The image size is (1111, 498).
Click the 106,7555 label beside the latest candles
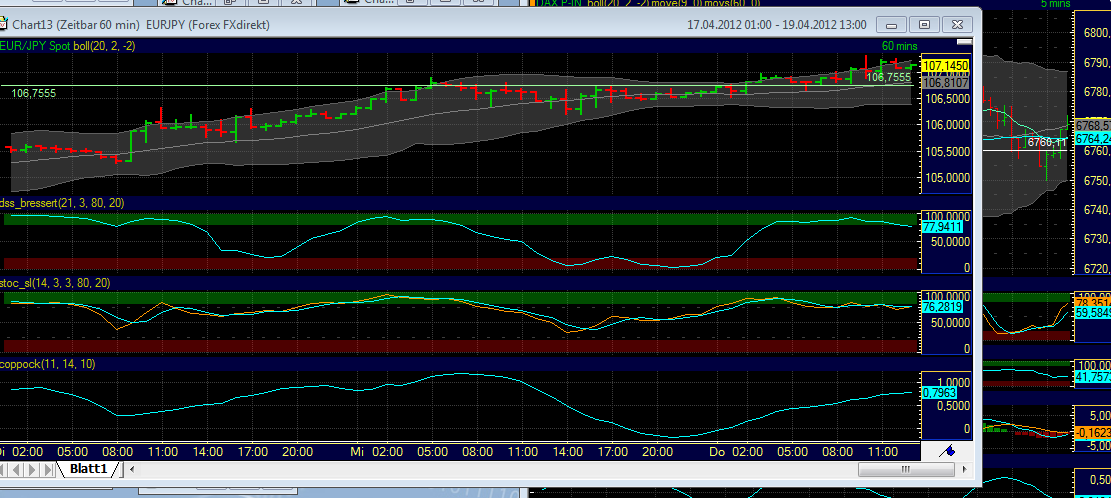pyautogui.click(x=889, y=77)
